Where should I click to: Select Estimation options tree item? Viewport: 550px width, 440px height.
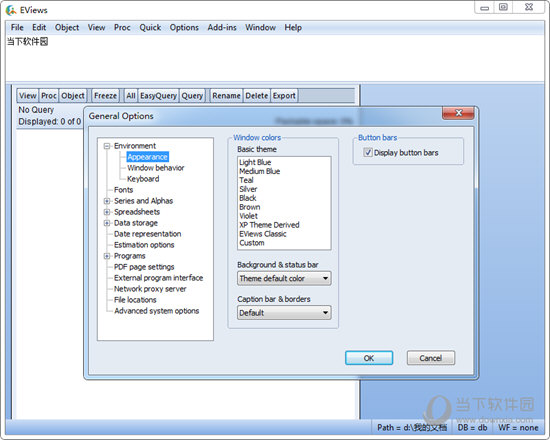click(x=144, y=245)
